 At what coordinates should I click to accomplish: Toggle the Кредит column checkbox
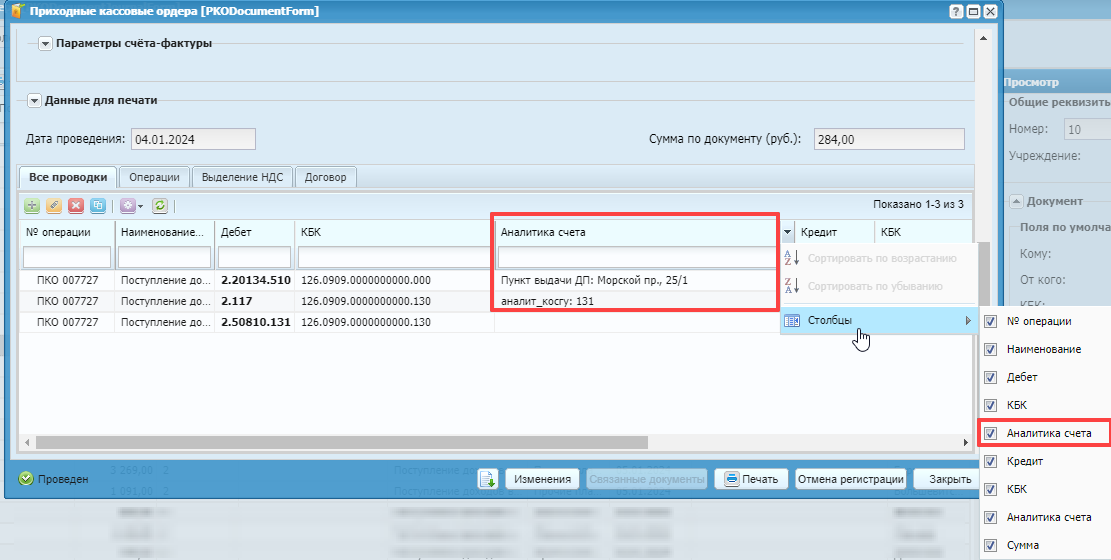991,461
